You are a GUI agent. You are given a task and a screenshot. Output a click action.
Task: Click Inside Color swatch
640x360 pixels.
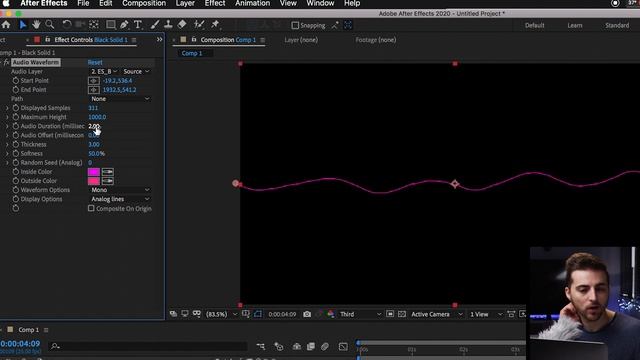coord(94,172)
